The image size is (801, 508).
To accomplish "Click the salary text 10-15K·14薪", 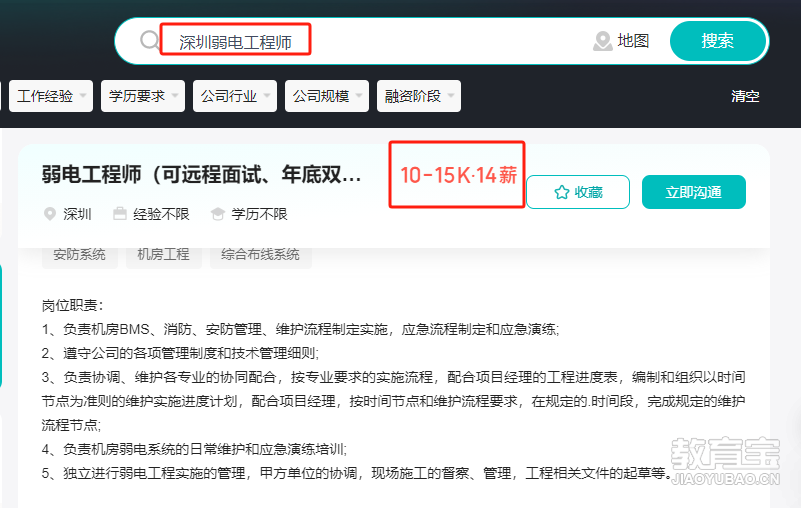I will pos(458,175).
